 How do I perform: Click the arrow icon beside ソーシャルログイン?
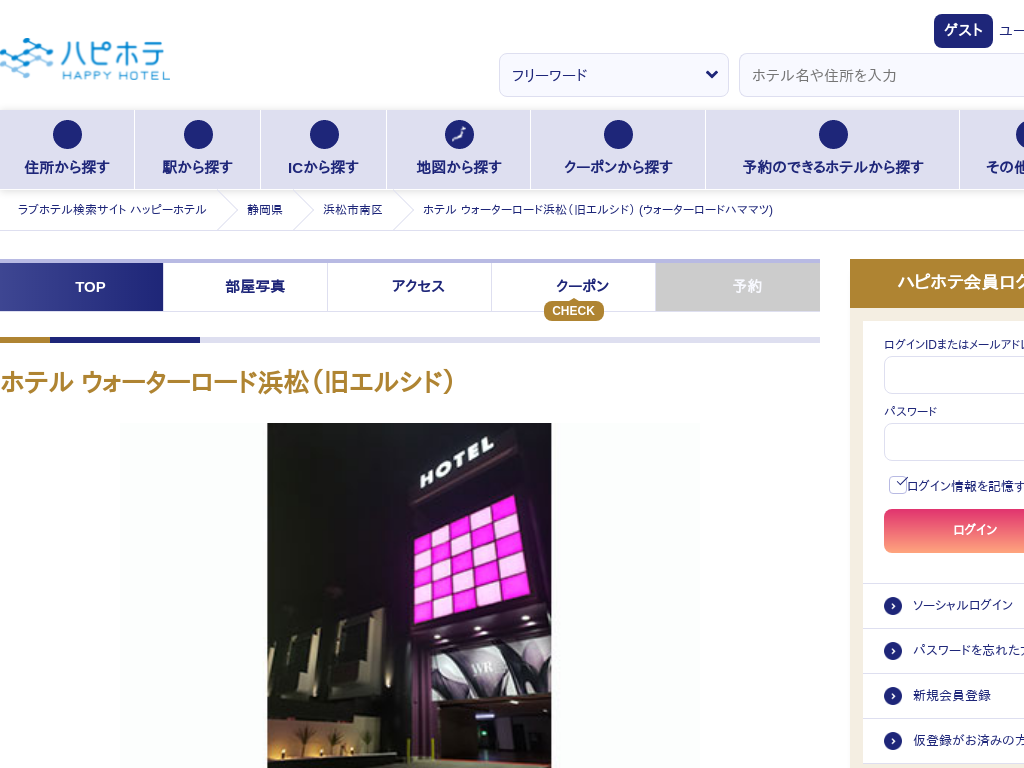point(893,606)
